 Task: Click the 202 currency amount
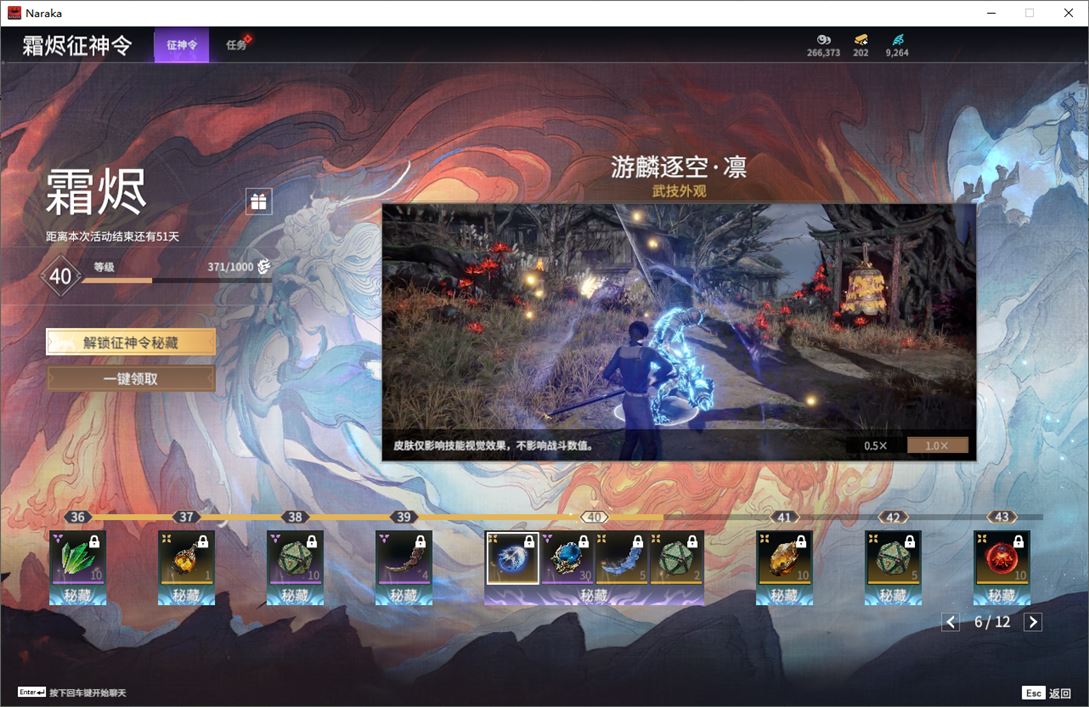(861, 53)
